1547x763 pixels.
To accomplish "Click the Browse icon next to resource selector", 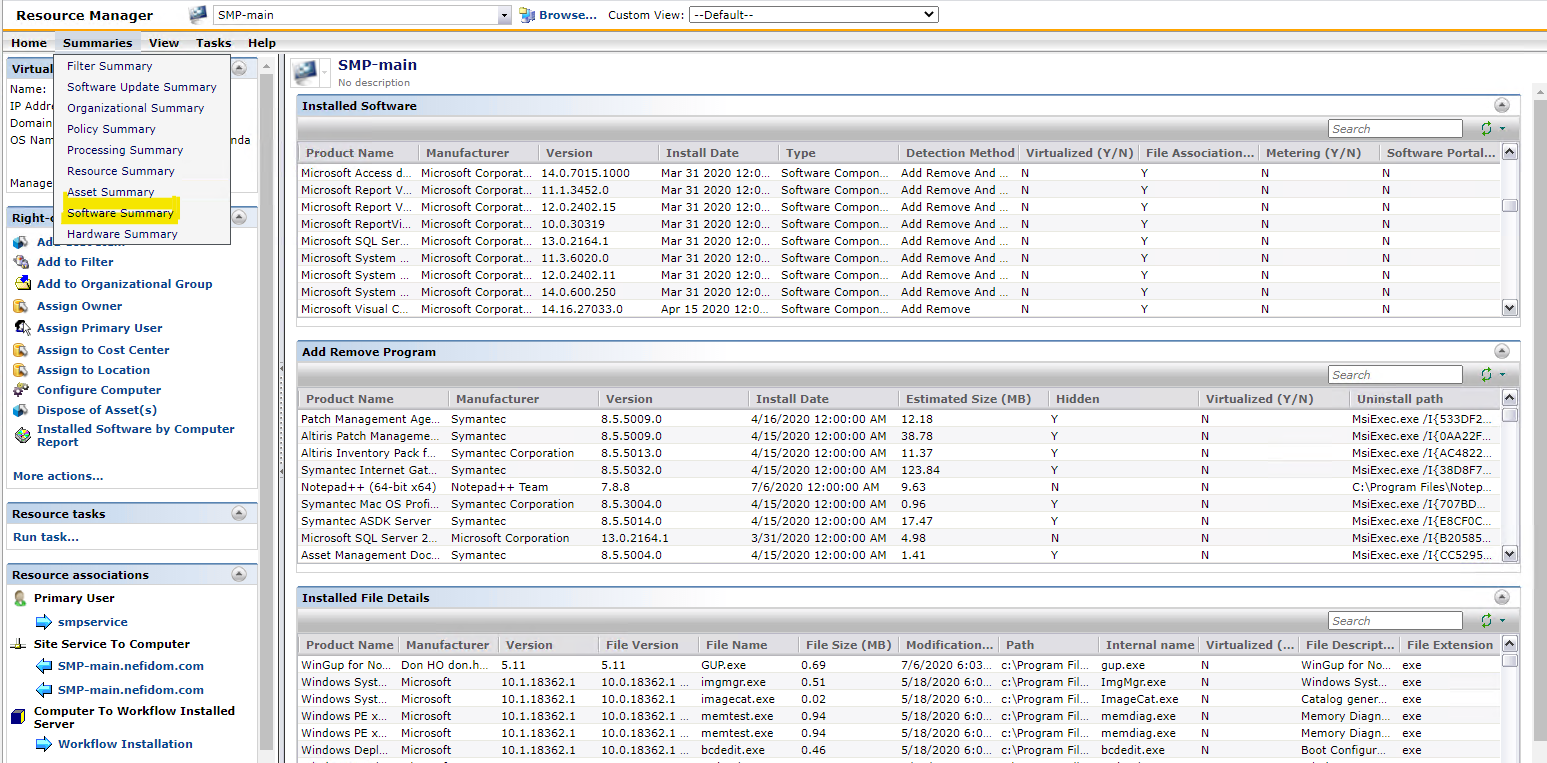I will pos(527,15).
